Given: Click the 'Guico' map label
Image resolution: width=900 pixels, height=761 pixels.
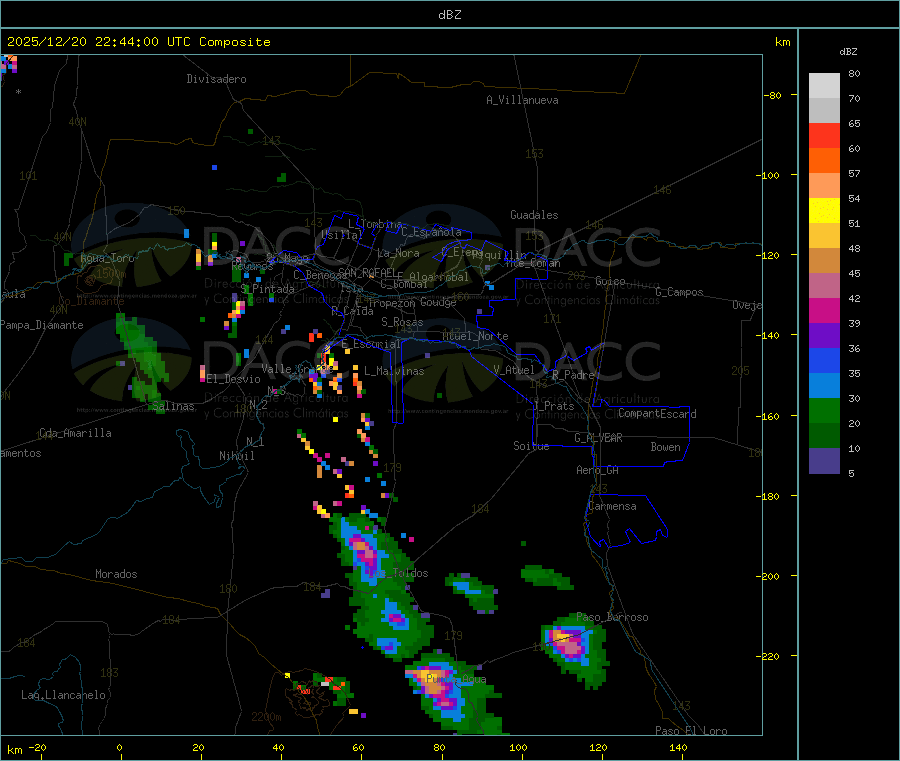Looking at the screenshot, I should pyautogui.click(x=610, y=281).
